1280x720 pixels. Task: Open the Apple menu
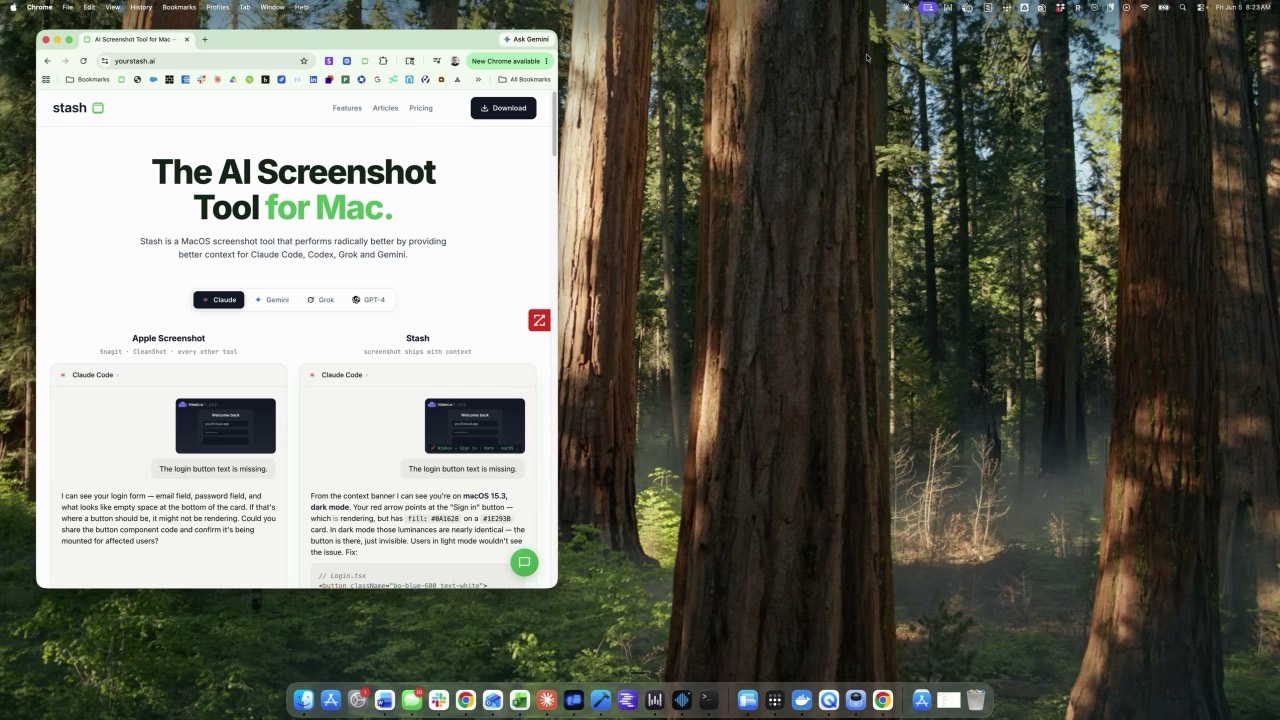point(13,7)
